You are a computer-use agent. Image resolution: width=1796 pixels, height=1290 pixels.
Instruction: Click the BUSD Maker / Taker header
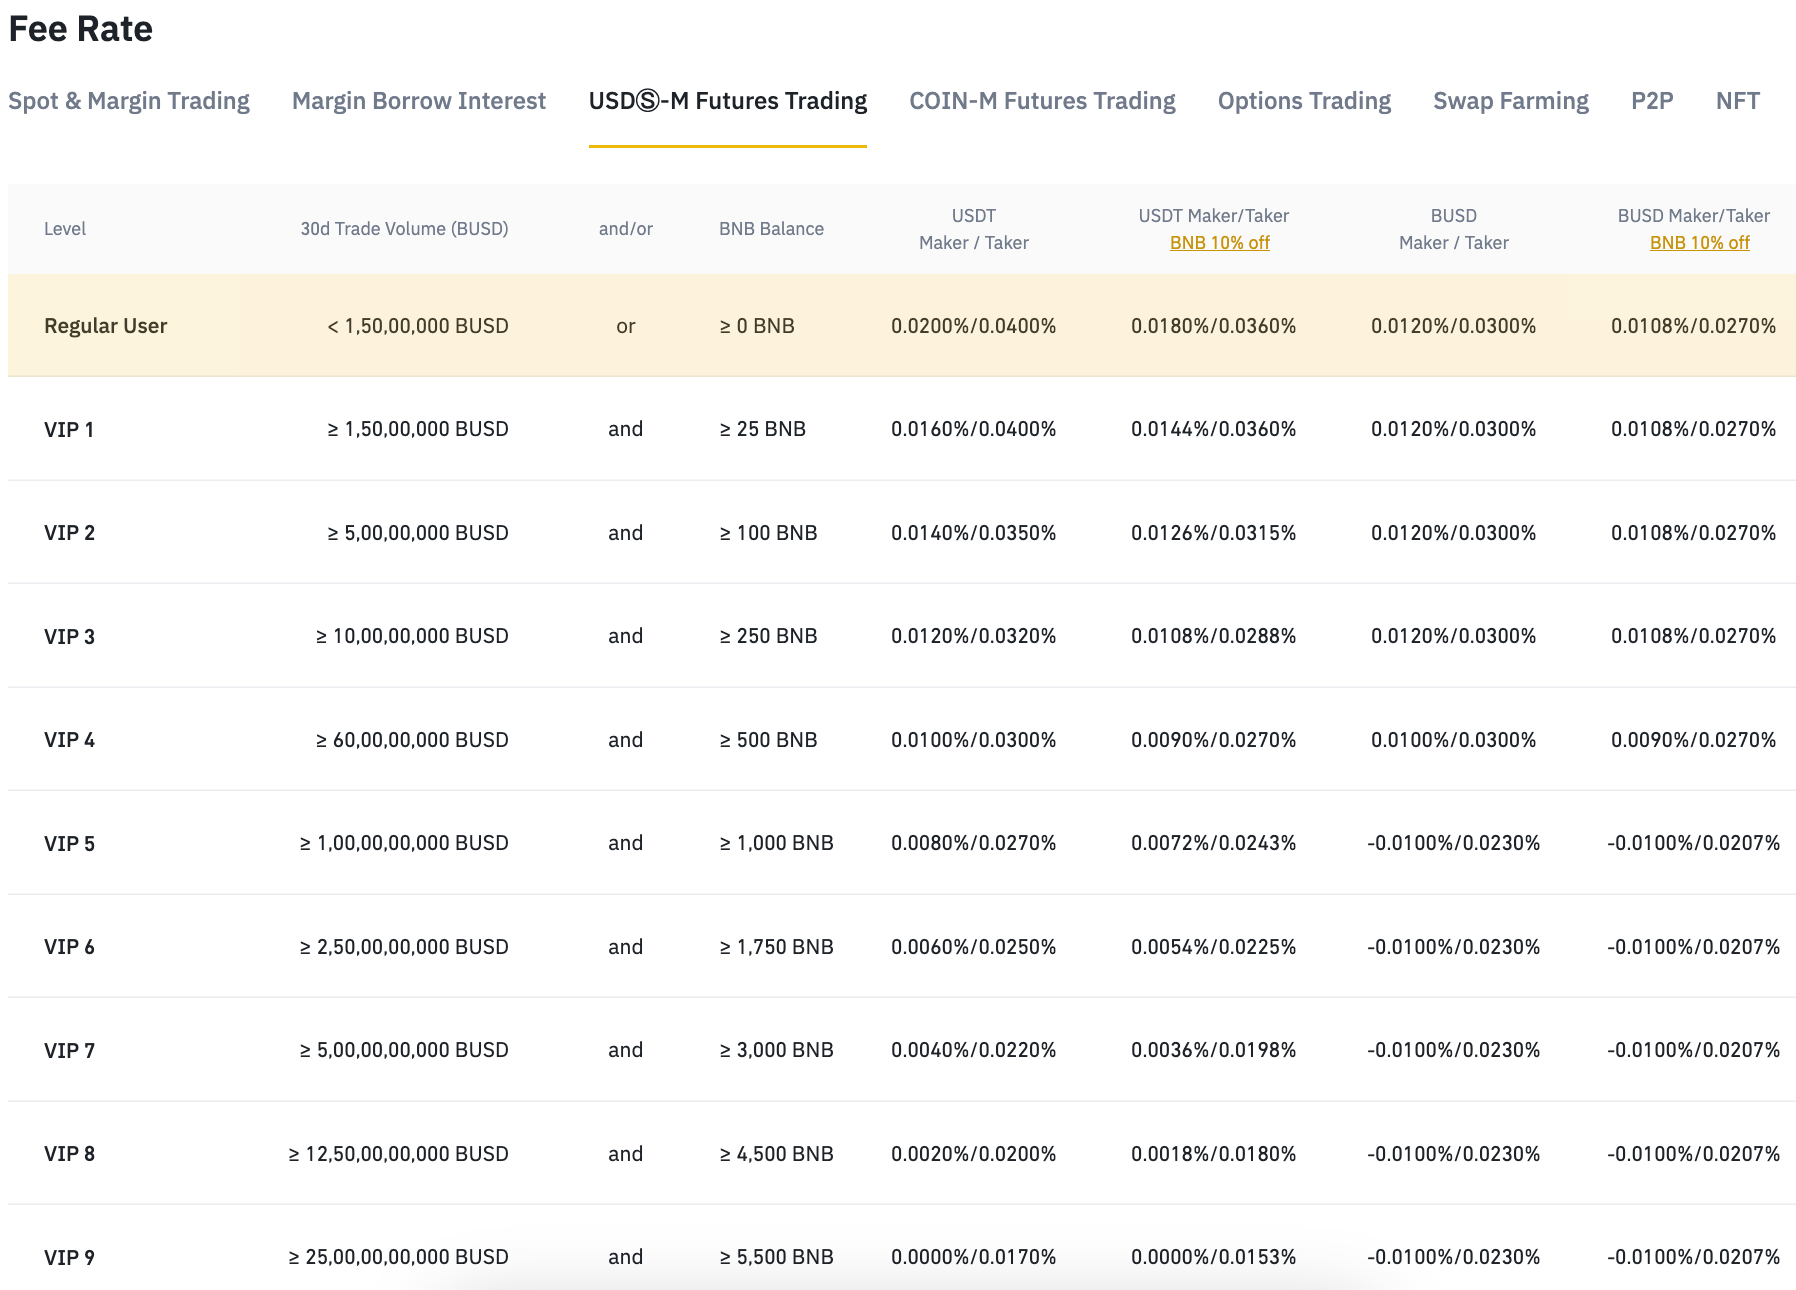[1454, 229]
